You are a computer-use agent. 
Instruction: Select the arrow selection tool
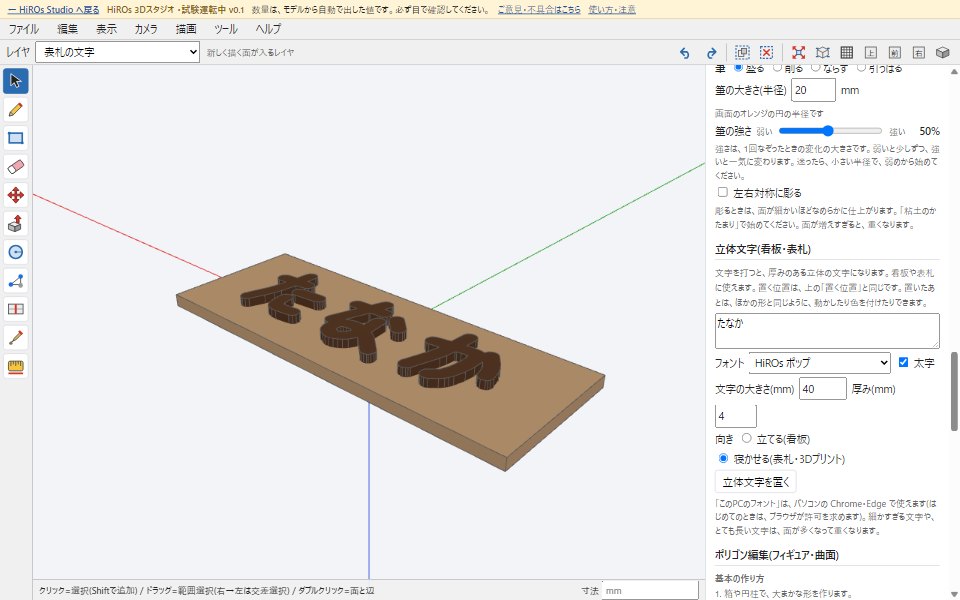16,81
